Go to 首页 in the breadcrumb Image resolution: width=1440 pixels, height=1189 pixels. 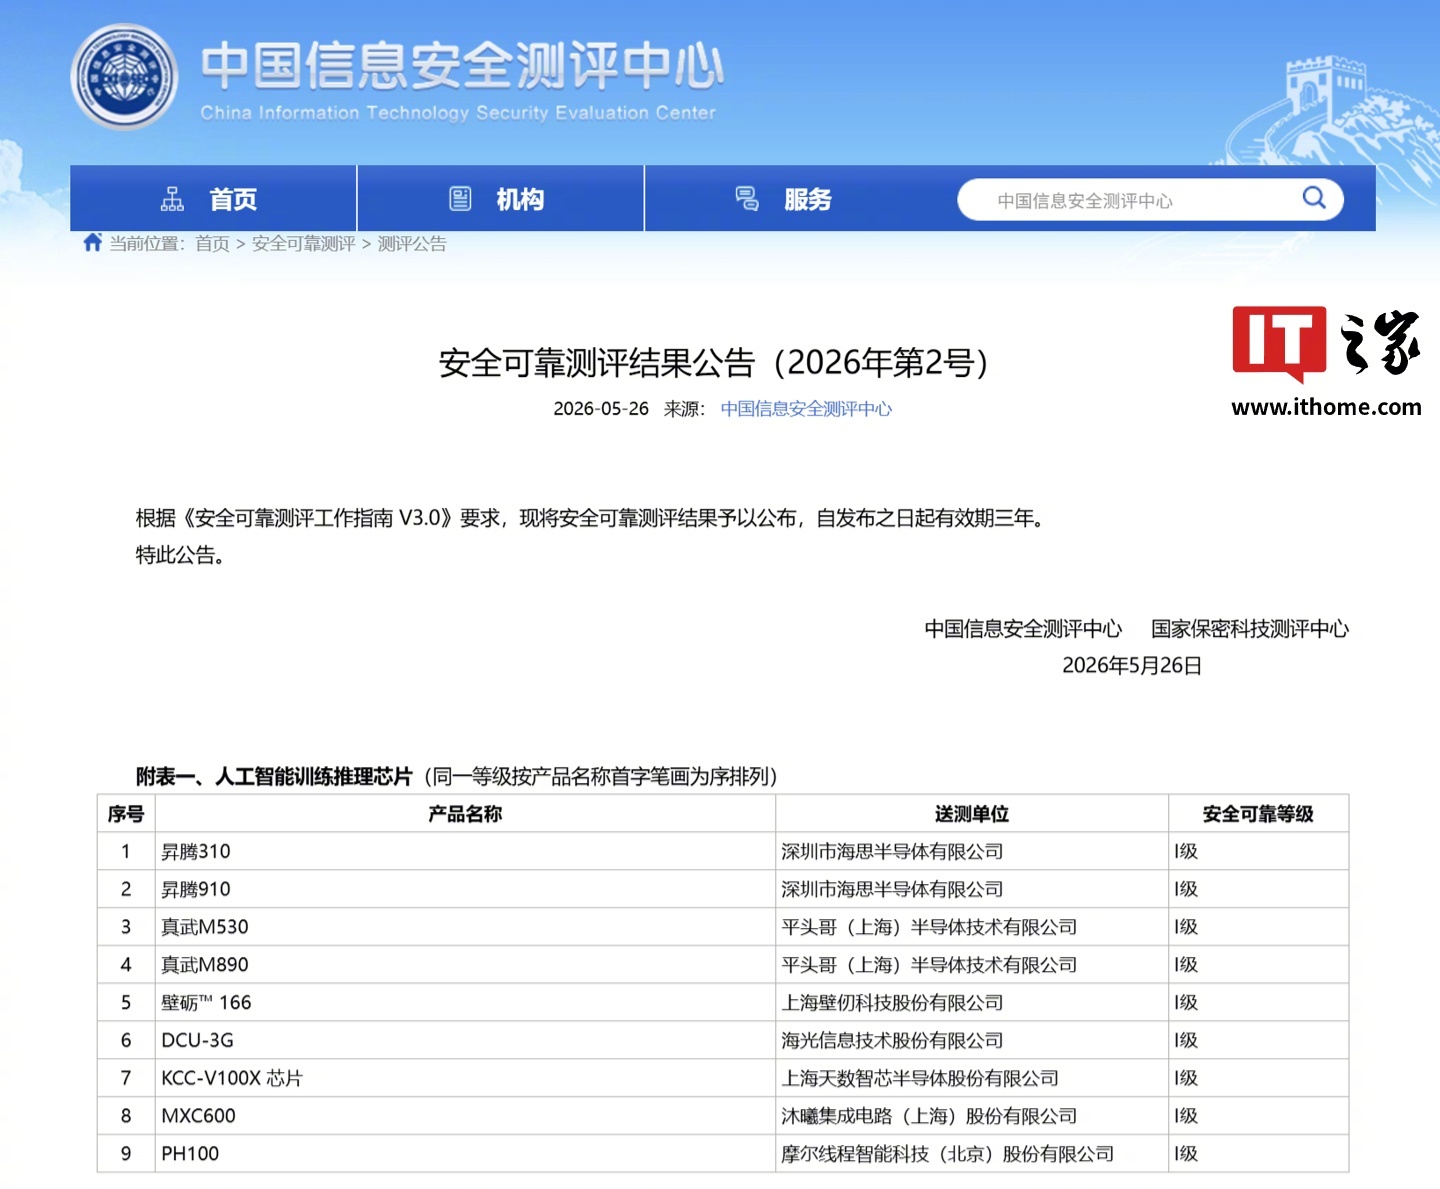(x=212, y=244)
